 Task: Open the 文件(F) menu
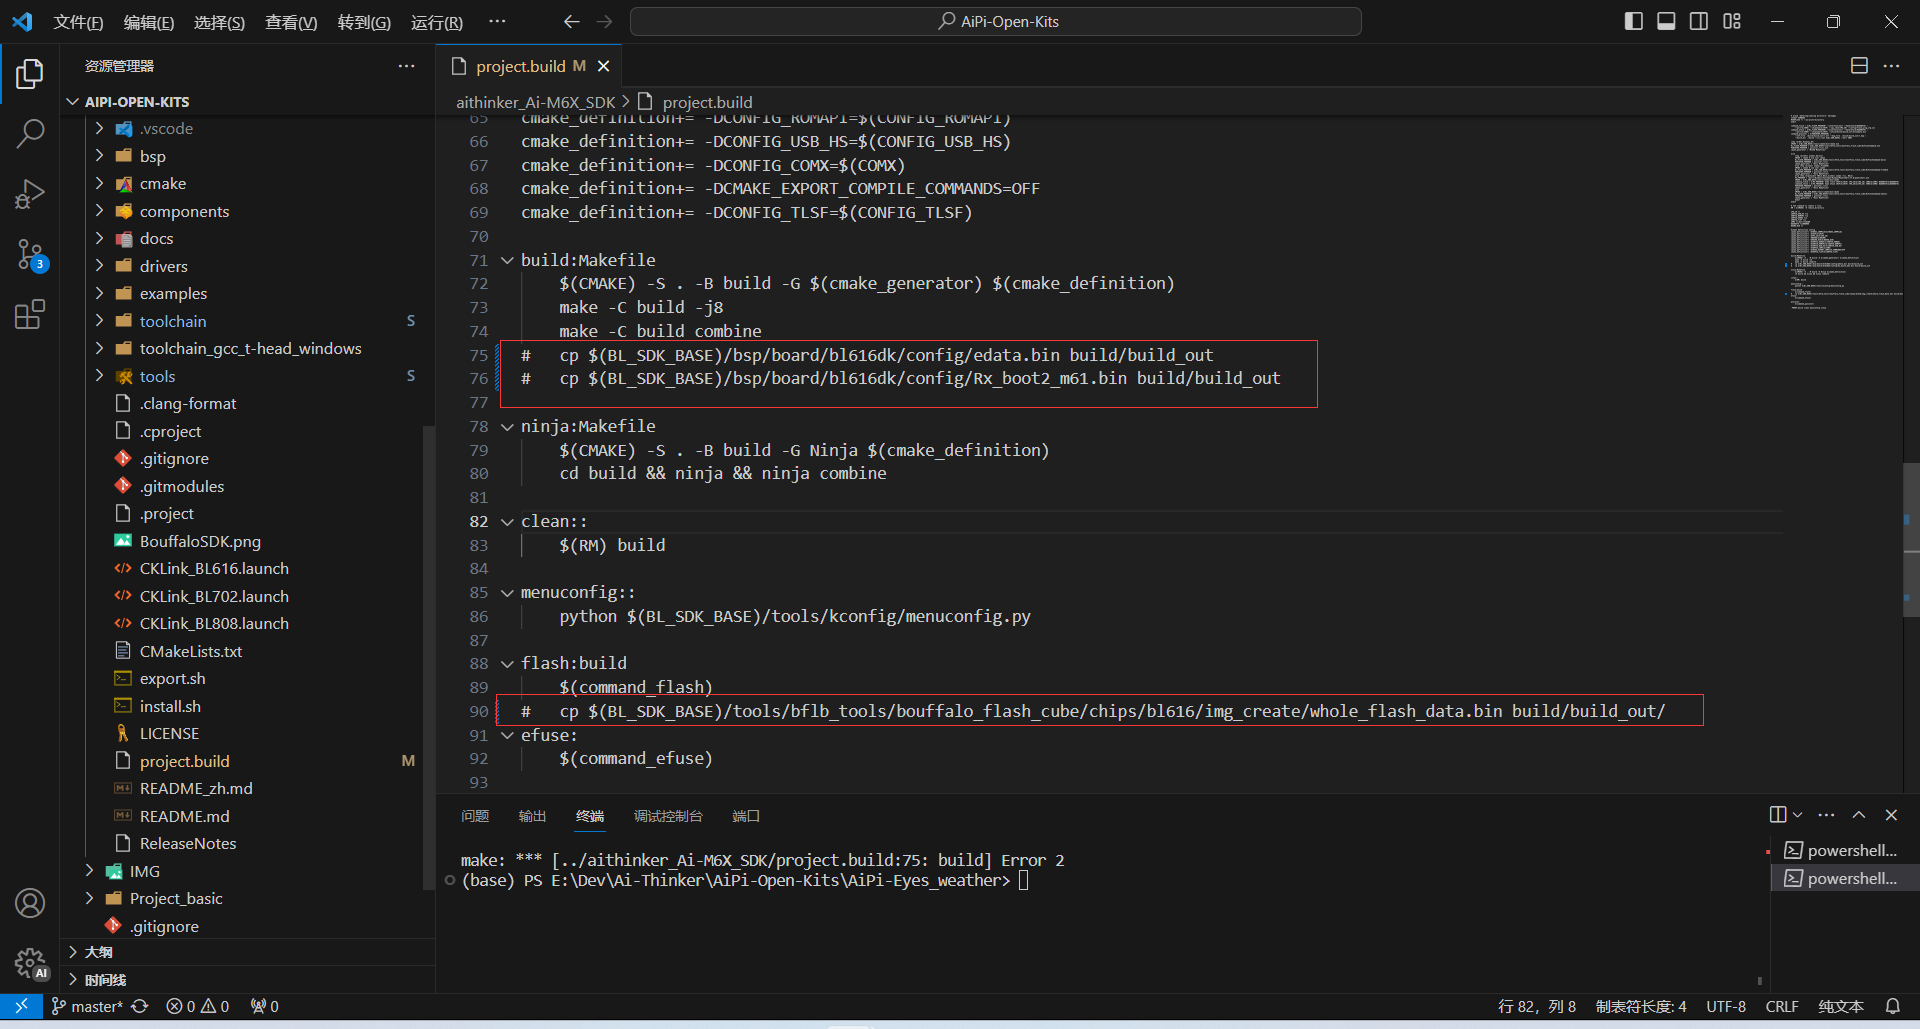point(78,22)
